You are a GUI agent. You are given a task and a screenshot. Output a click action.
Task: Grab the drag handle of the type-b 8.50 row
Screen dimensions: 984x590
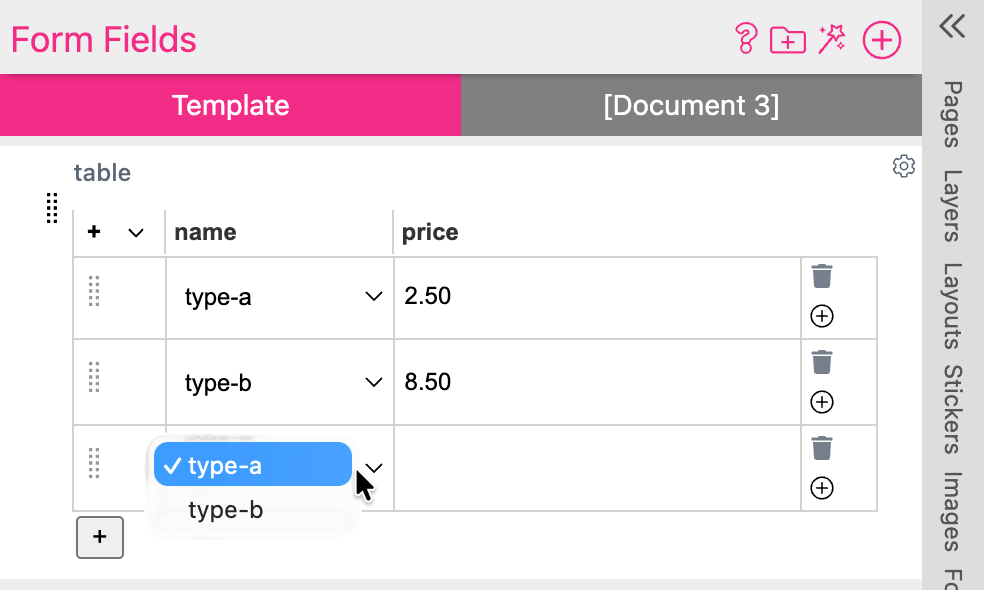pyautogui.click(x=94, y=377)
